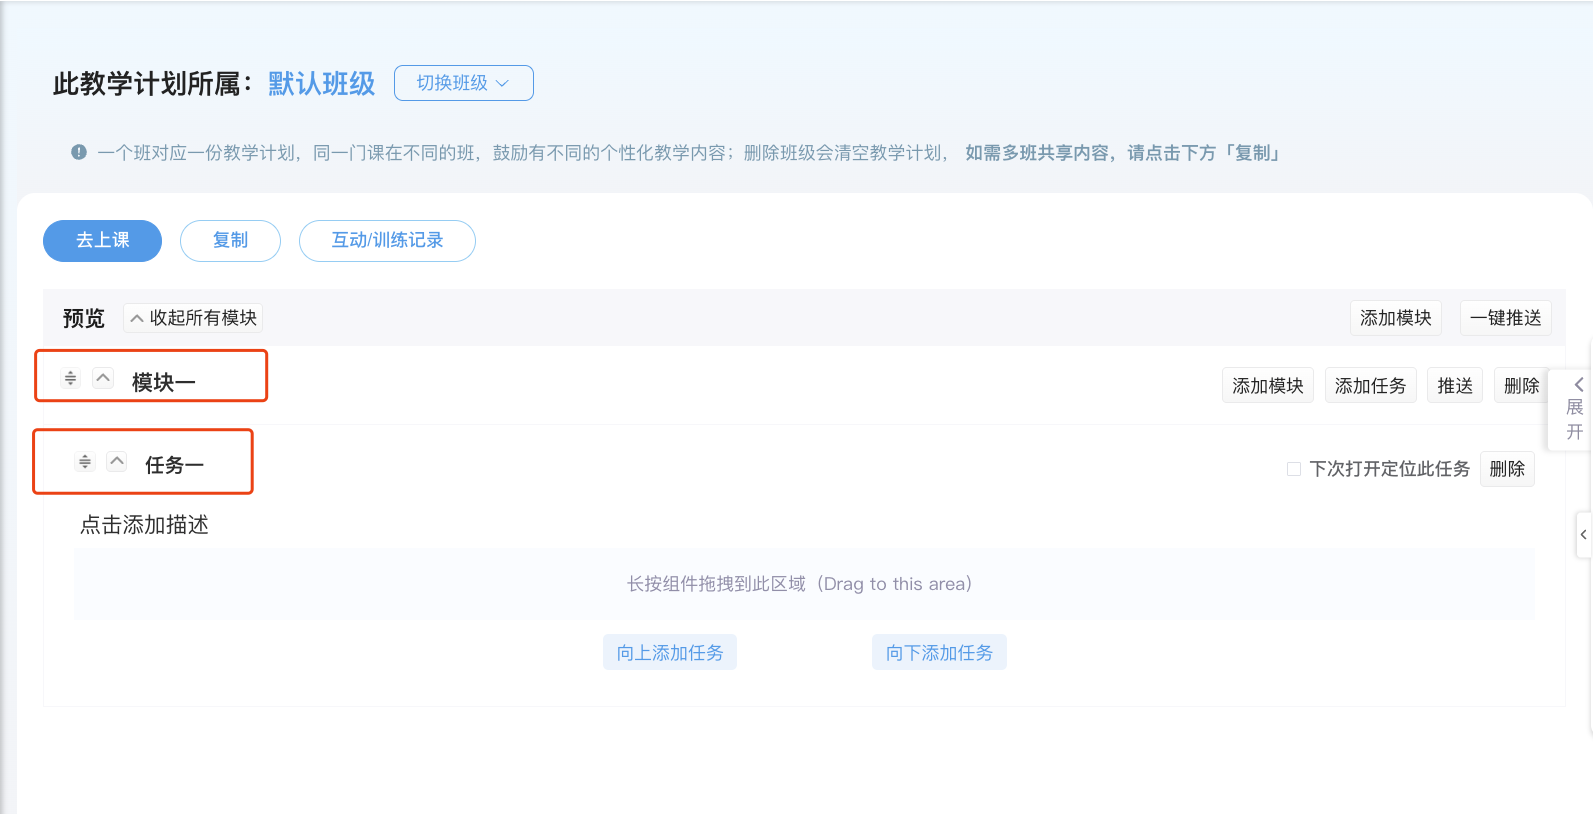
Task: Click the small left-arrow handle on the right edge
Action: click(x=1584, y=535)
